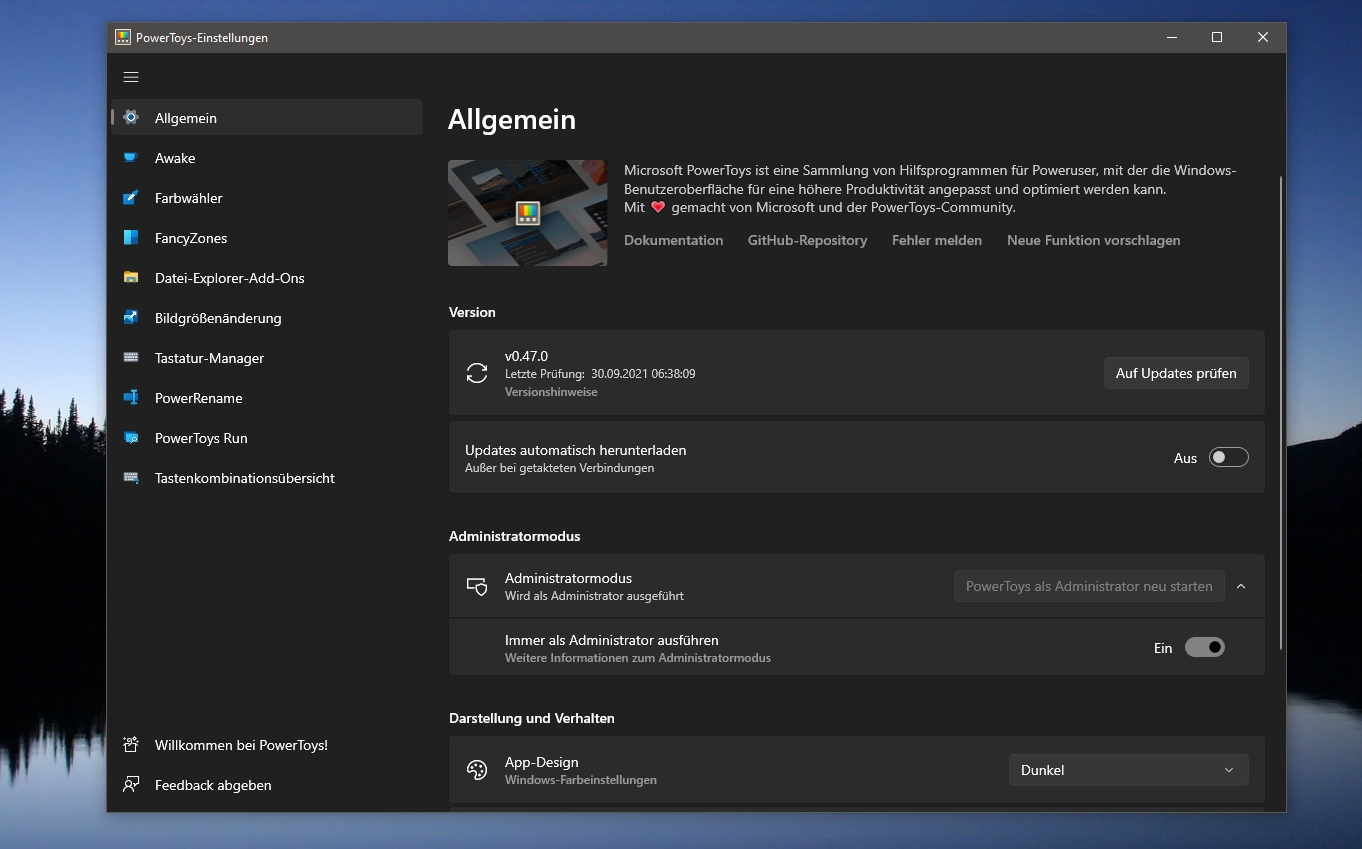Click the PowerToys Run icon

(131, 437)
